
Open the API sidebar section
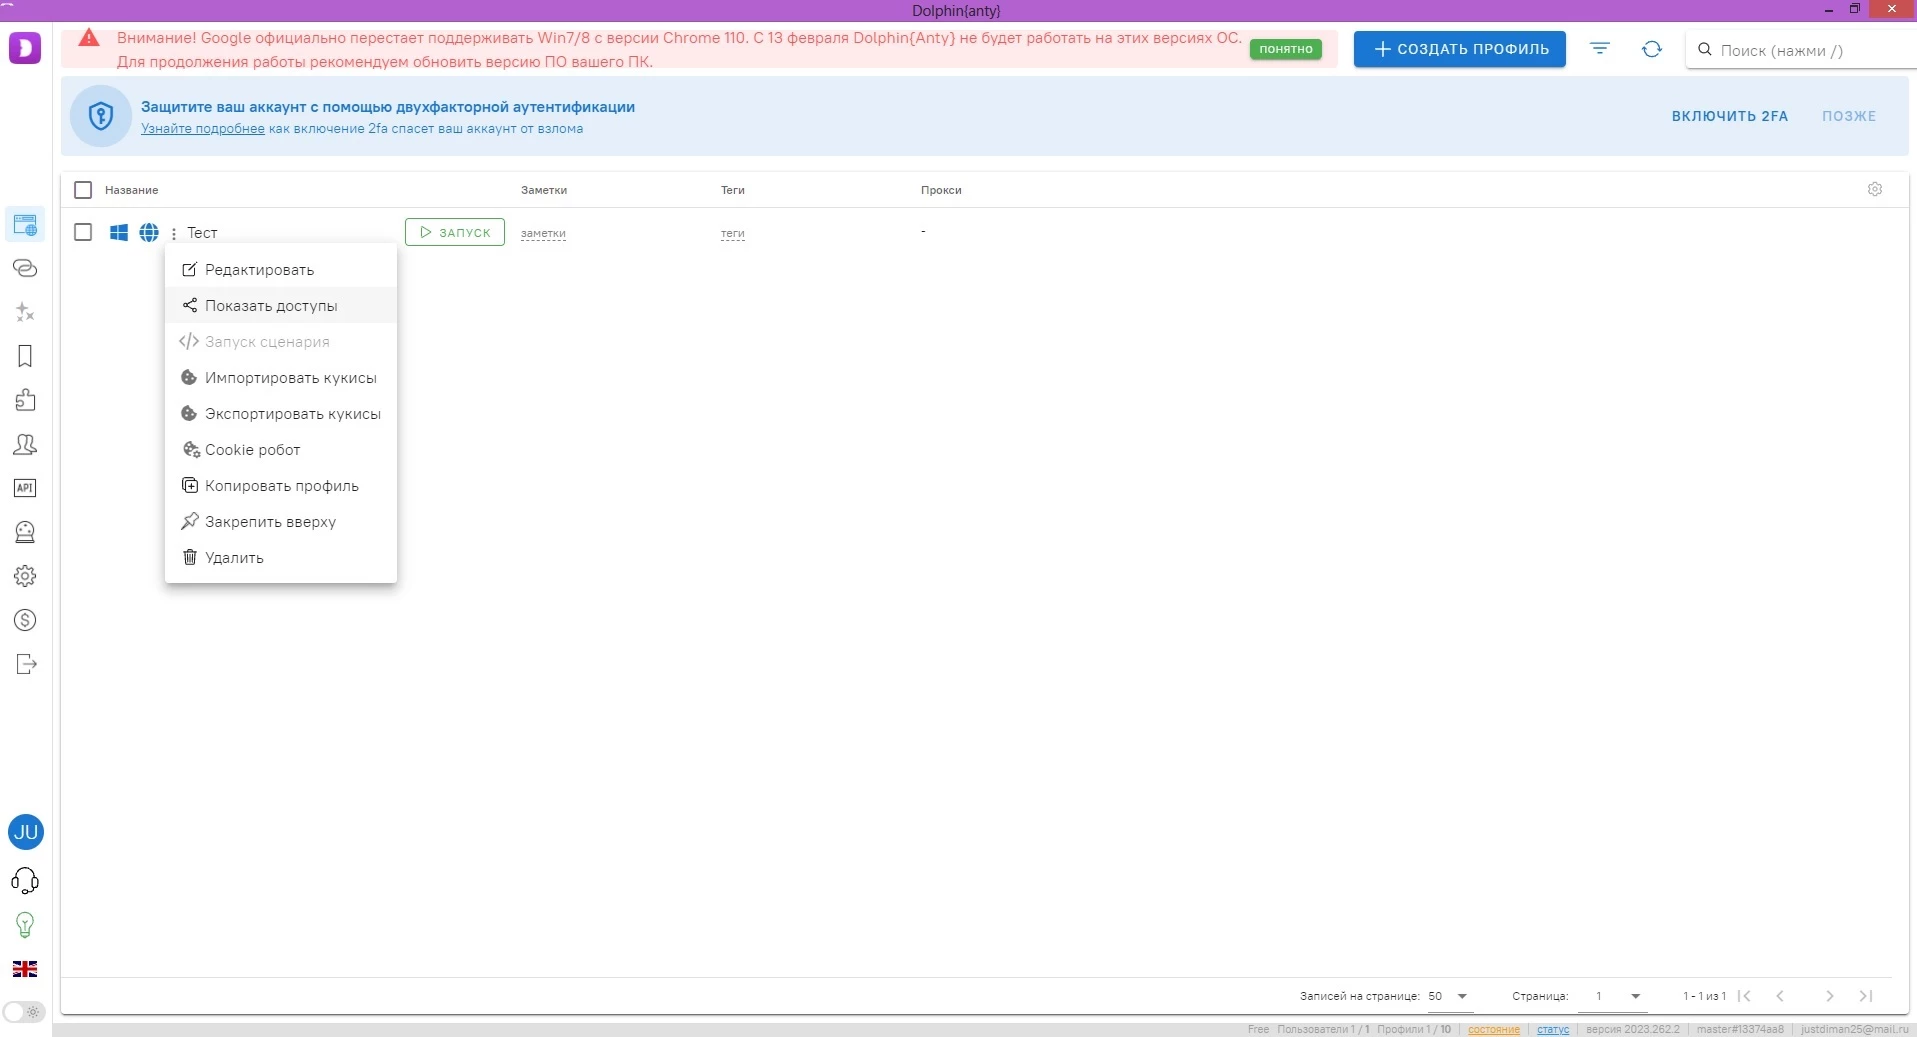[x=25, y=488]
